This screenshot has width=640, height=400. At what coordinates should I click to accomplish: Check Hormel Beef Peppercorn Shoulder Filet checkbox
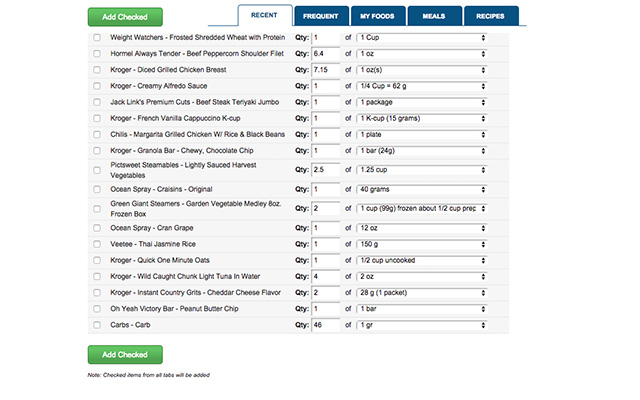pos(97,53)
